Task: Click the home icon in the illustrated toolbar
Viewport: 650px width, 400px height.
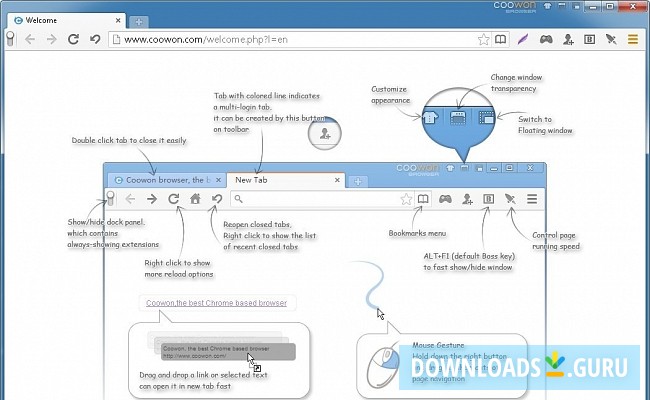Action: (195, 199)
